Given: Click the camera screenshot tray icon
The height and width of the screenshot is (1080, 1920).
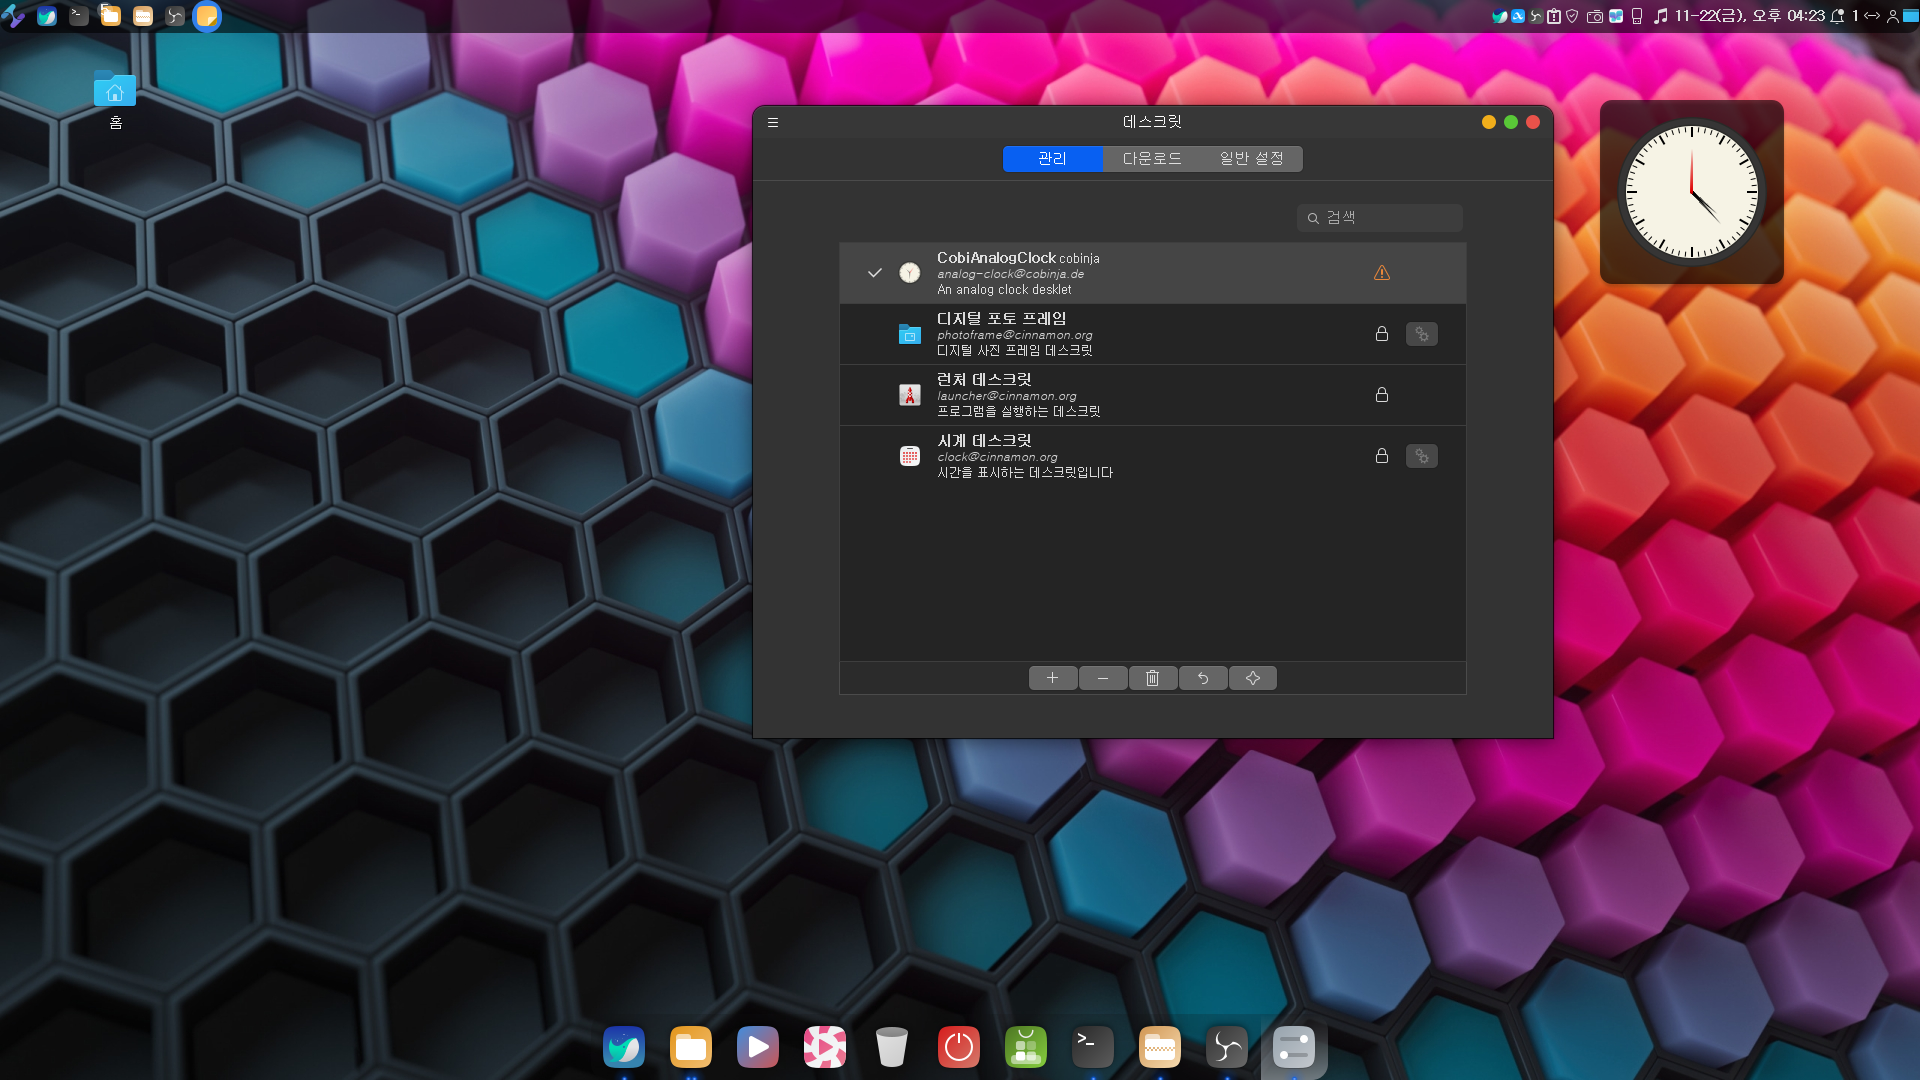Looking at the screenshot, I should coord(1595,16).
